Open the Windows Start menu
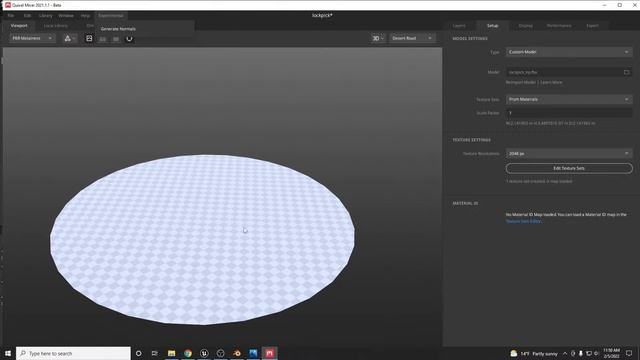This screenshot has width=640, height=360. coord(7,353)
